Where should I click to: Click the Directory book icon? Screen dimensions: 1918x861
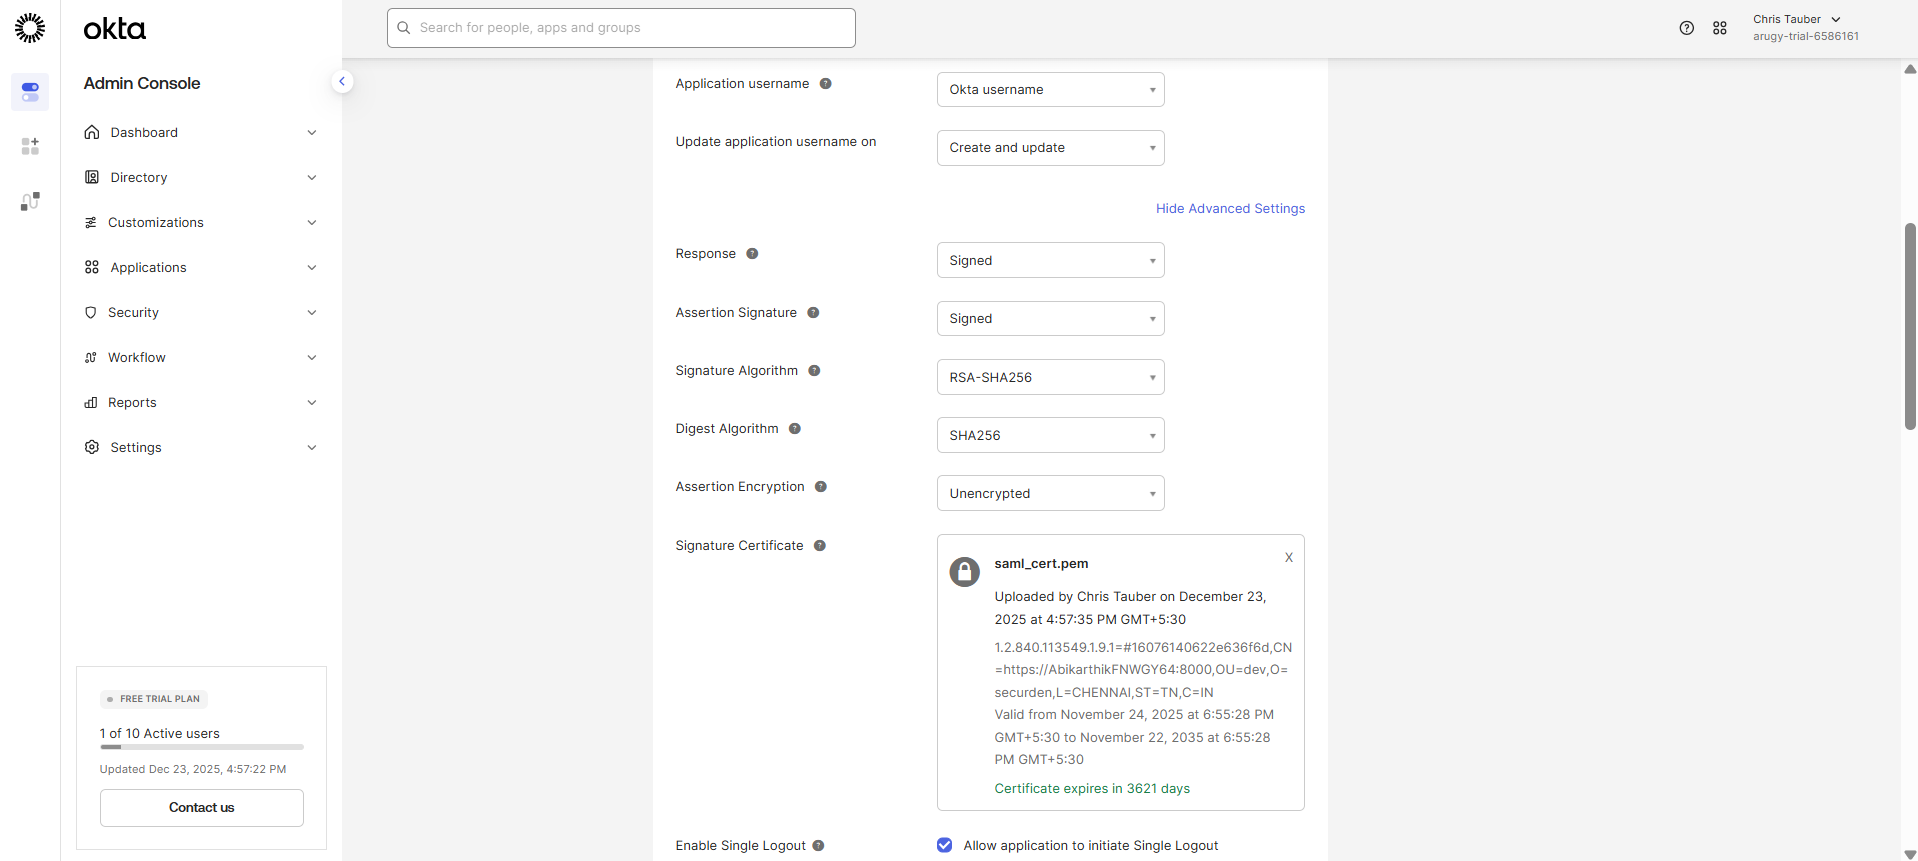tap(92, 177)
